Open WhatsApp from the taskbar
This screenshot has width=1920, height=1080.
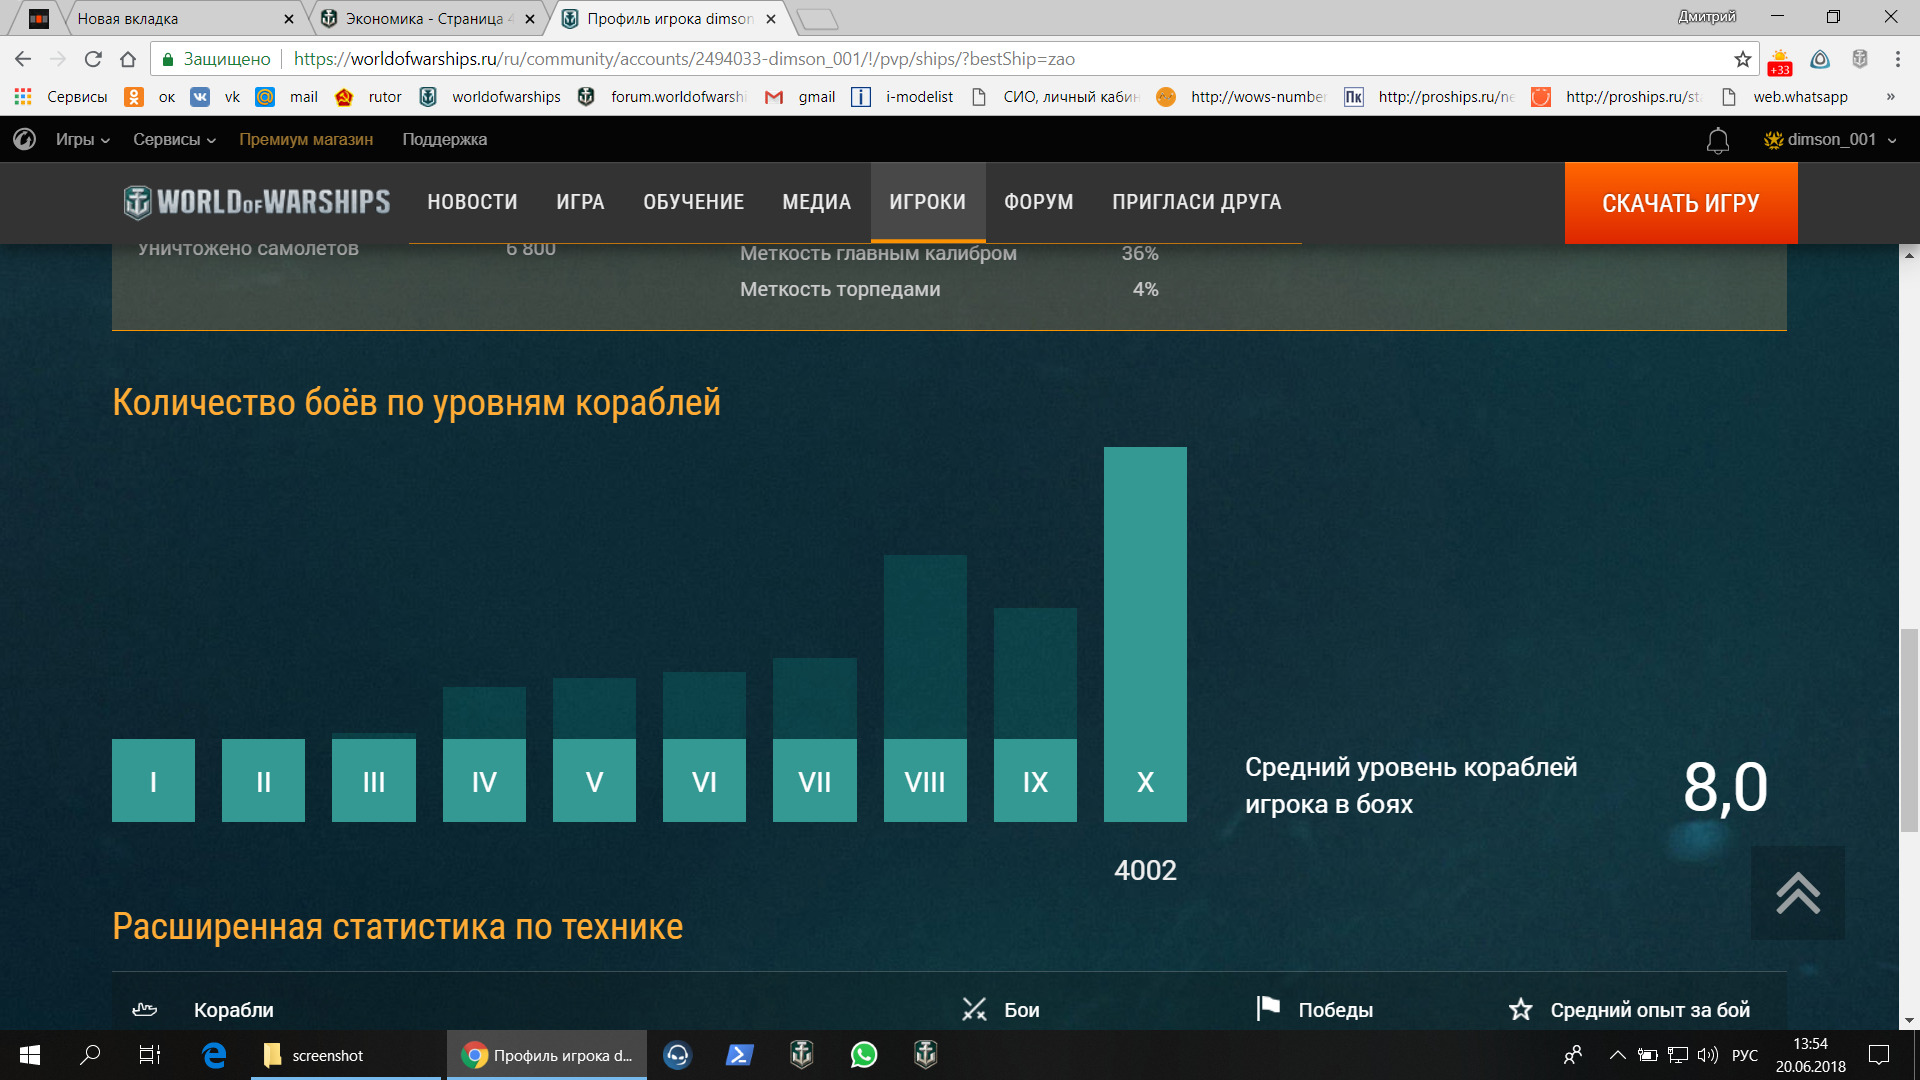(x=863, y=1055)
